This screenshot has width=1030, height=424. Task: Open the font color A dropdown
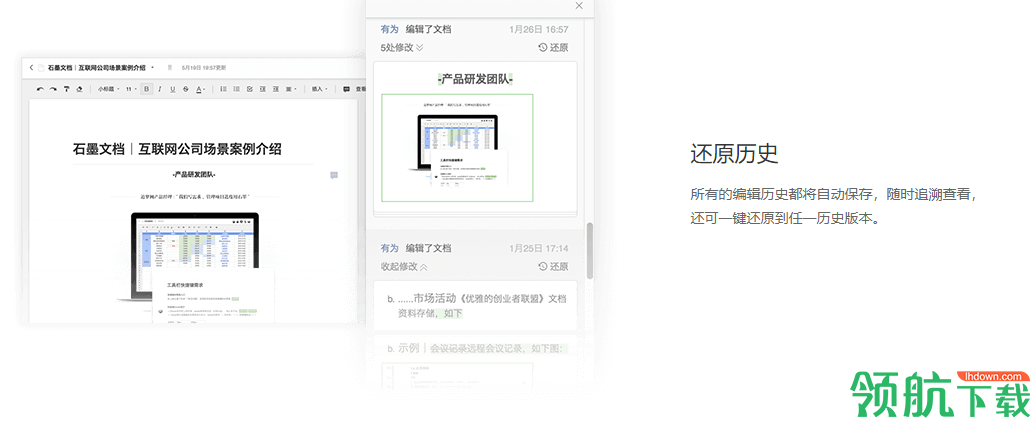coord(200,89)
